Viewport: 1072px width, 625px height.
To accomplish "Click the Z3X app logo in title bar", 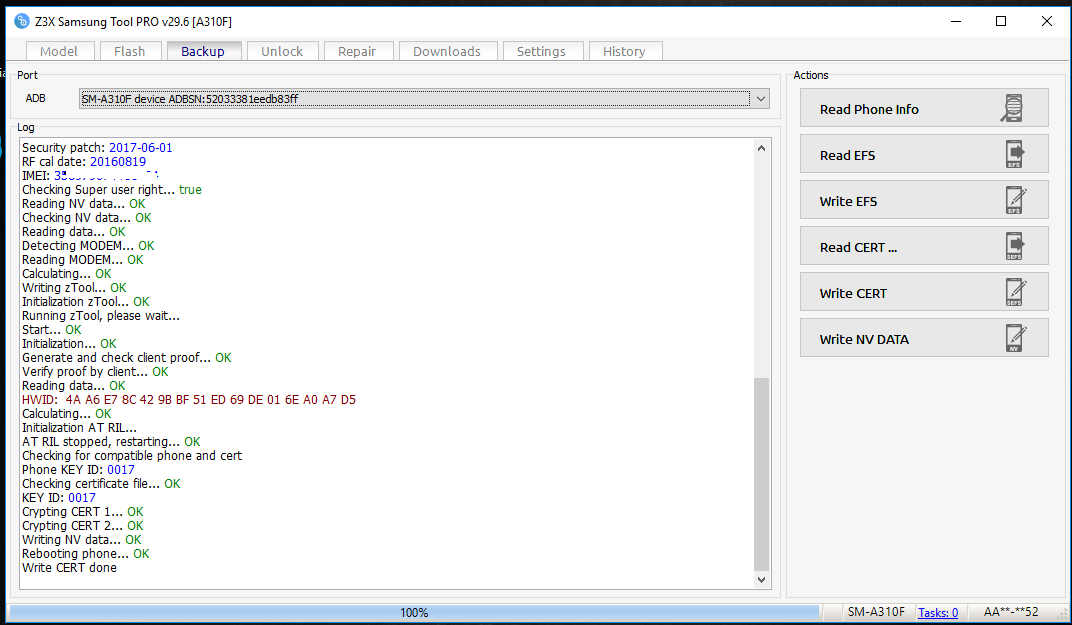I will click(x=22, y=21).
